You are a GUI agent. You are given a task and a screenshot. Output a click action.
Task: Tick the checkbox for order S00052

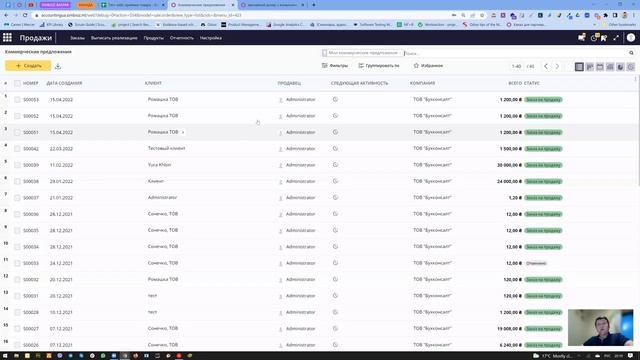17,116
